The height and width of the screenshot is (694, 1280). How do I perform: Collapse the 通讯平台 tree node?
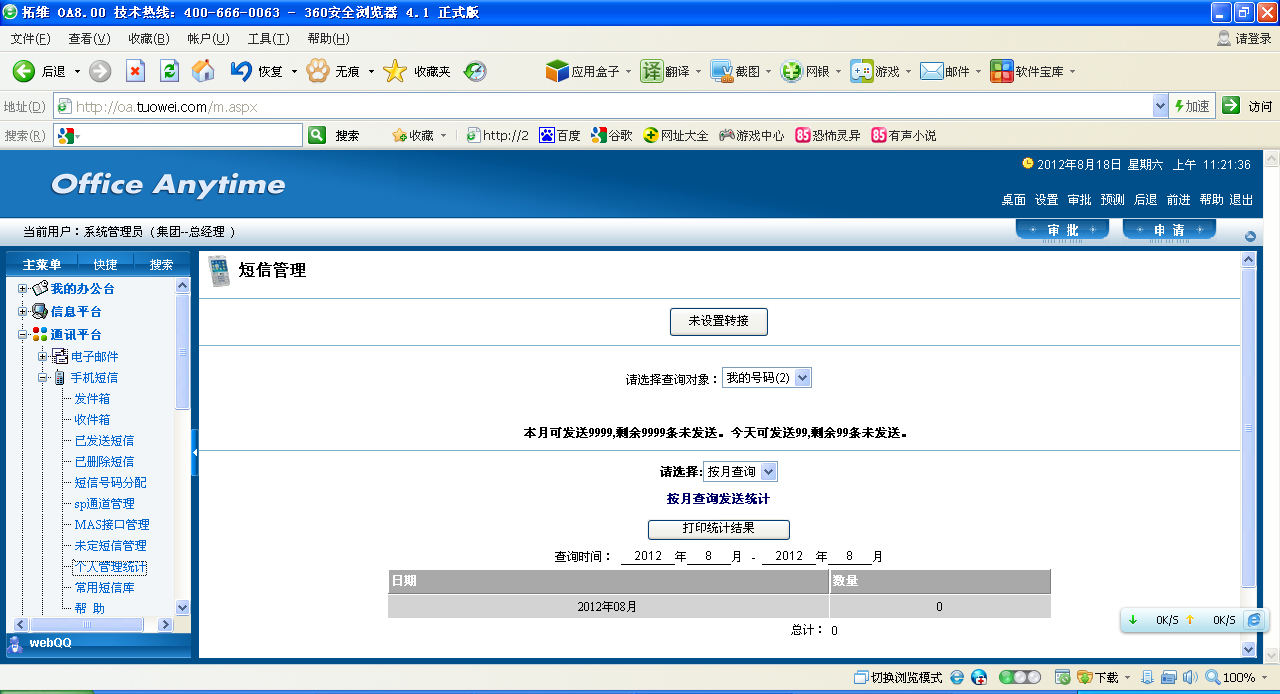point(23,335)
